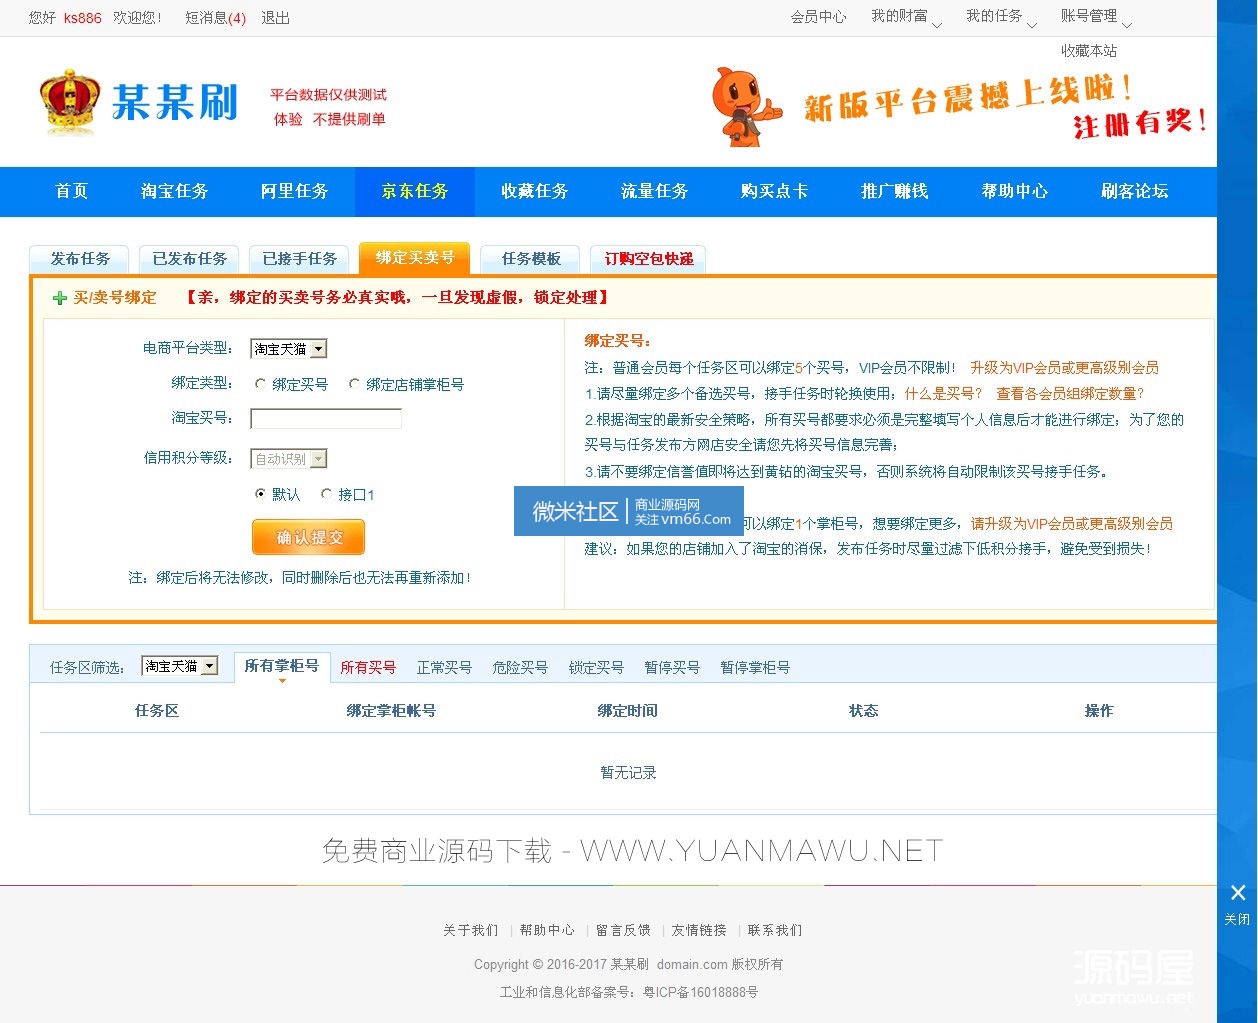The image size is (1258, 1023).
Task: Open 刷客论坛 in the navigation bar
Action: tap(1134, 191)
